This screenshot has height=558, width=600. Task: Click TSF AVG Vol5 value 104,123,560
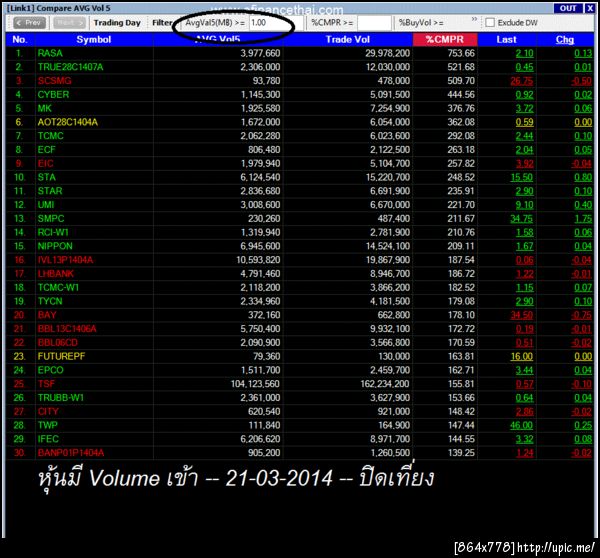click(x=255, y=384)
